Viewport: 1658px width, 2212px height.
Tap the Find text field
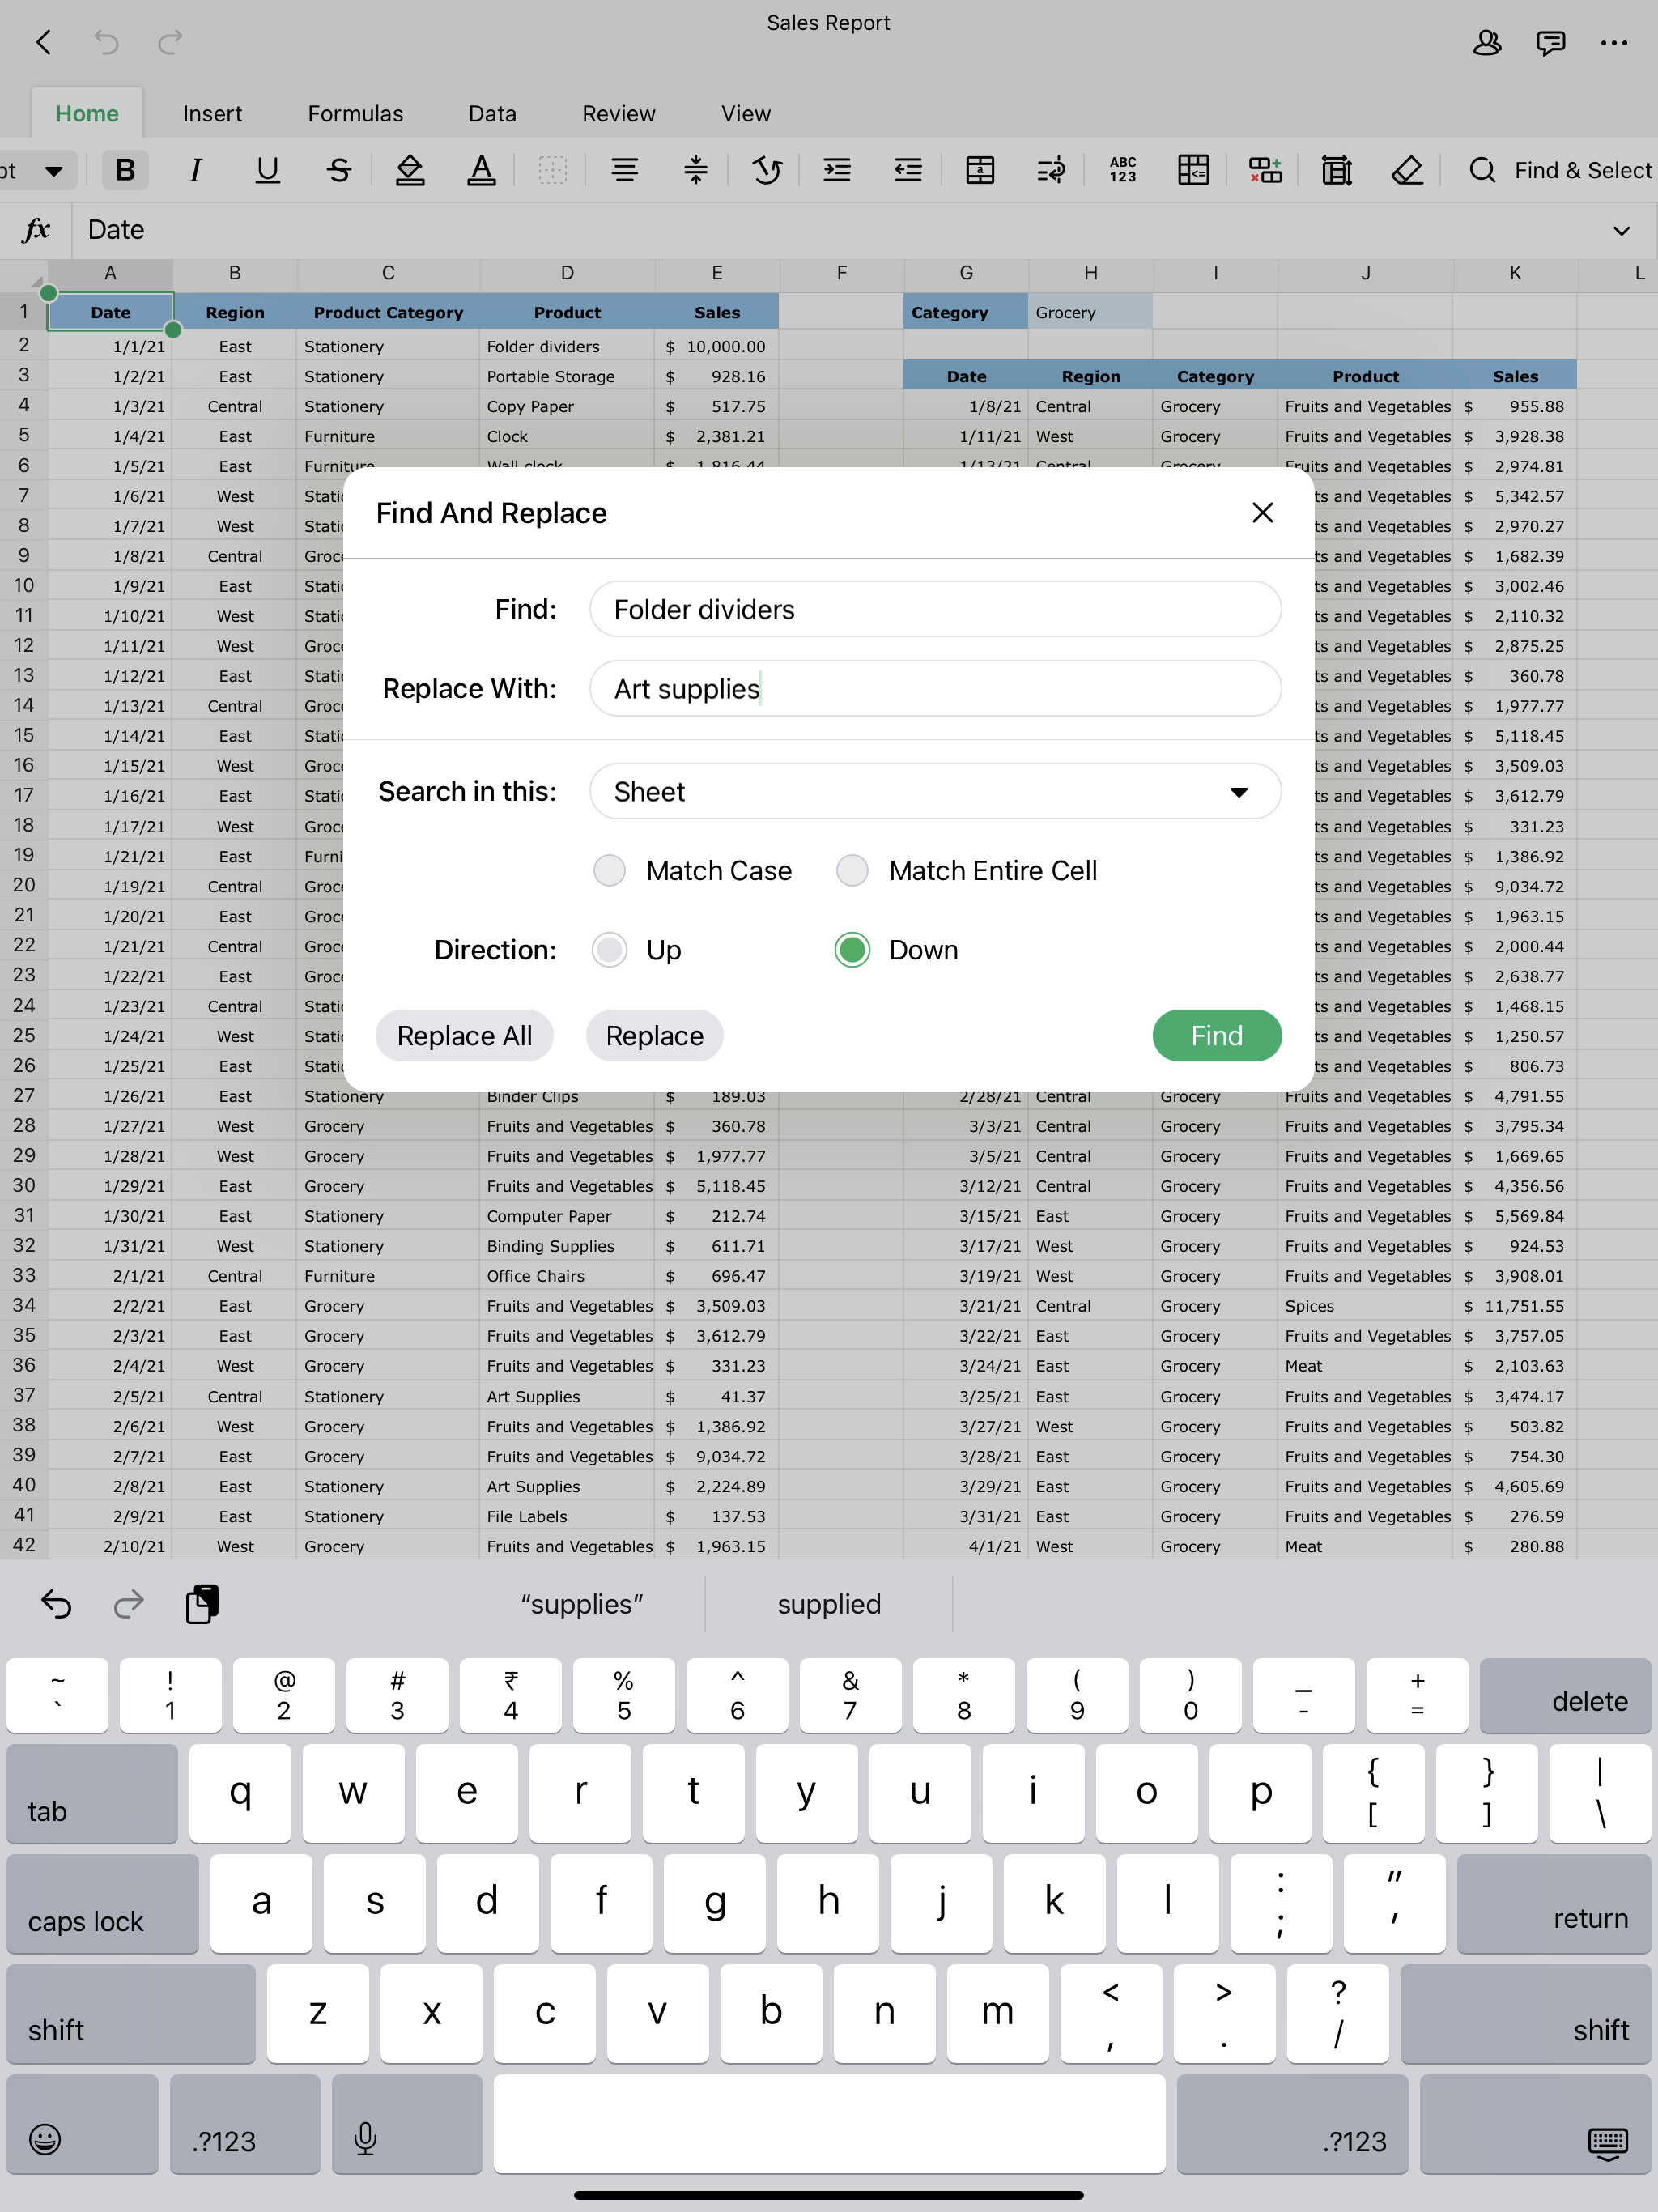(935, 609)
